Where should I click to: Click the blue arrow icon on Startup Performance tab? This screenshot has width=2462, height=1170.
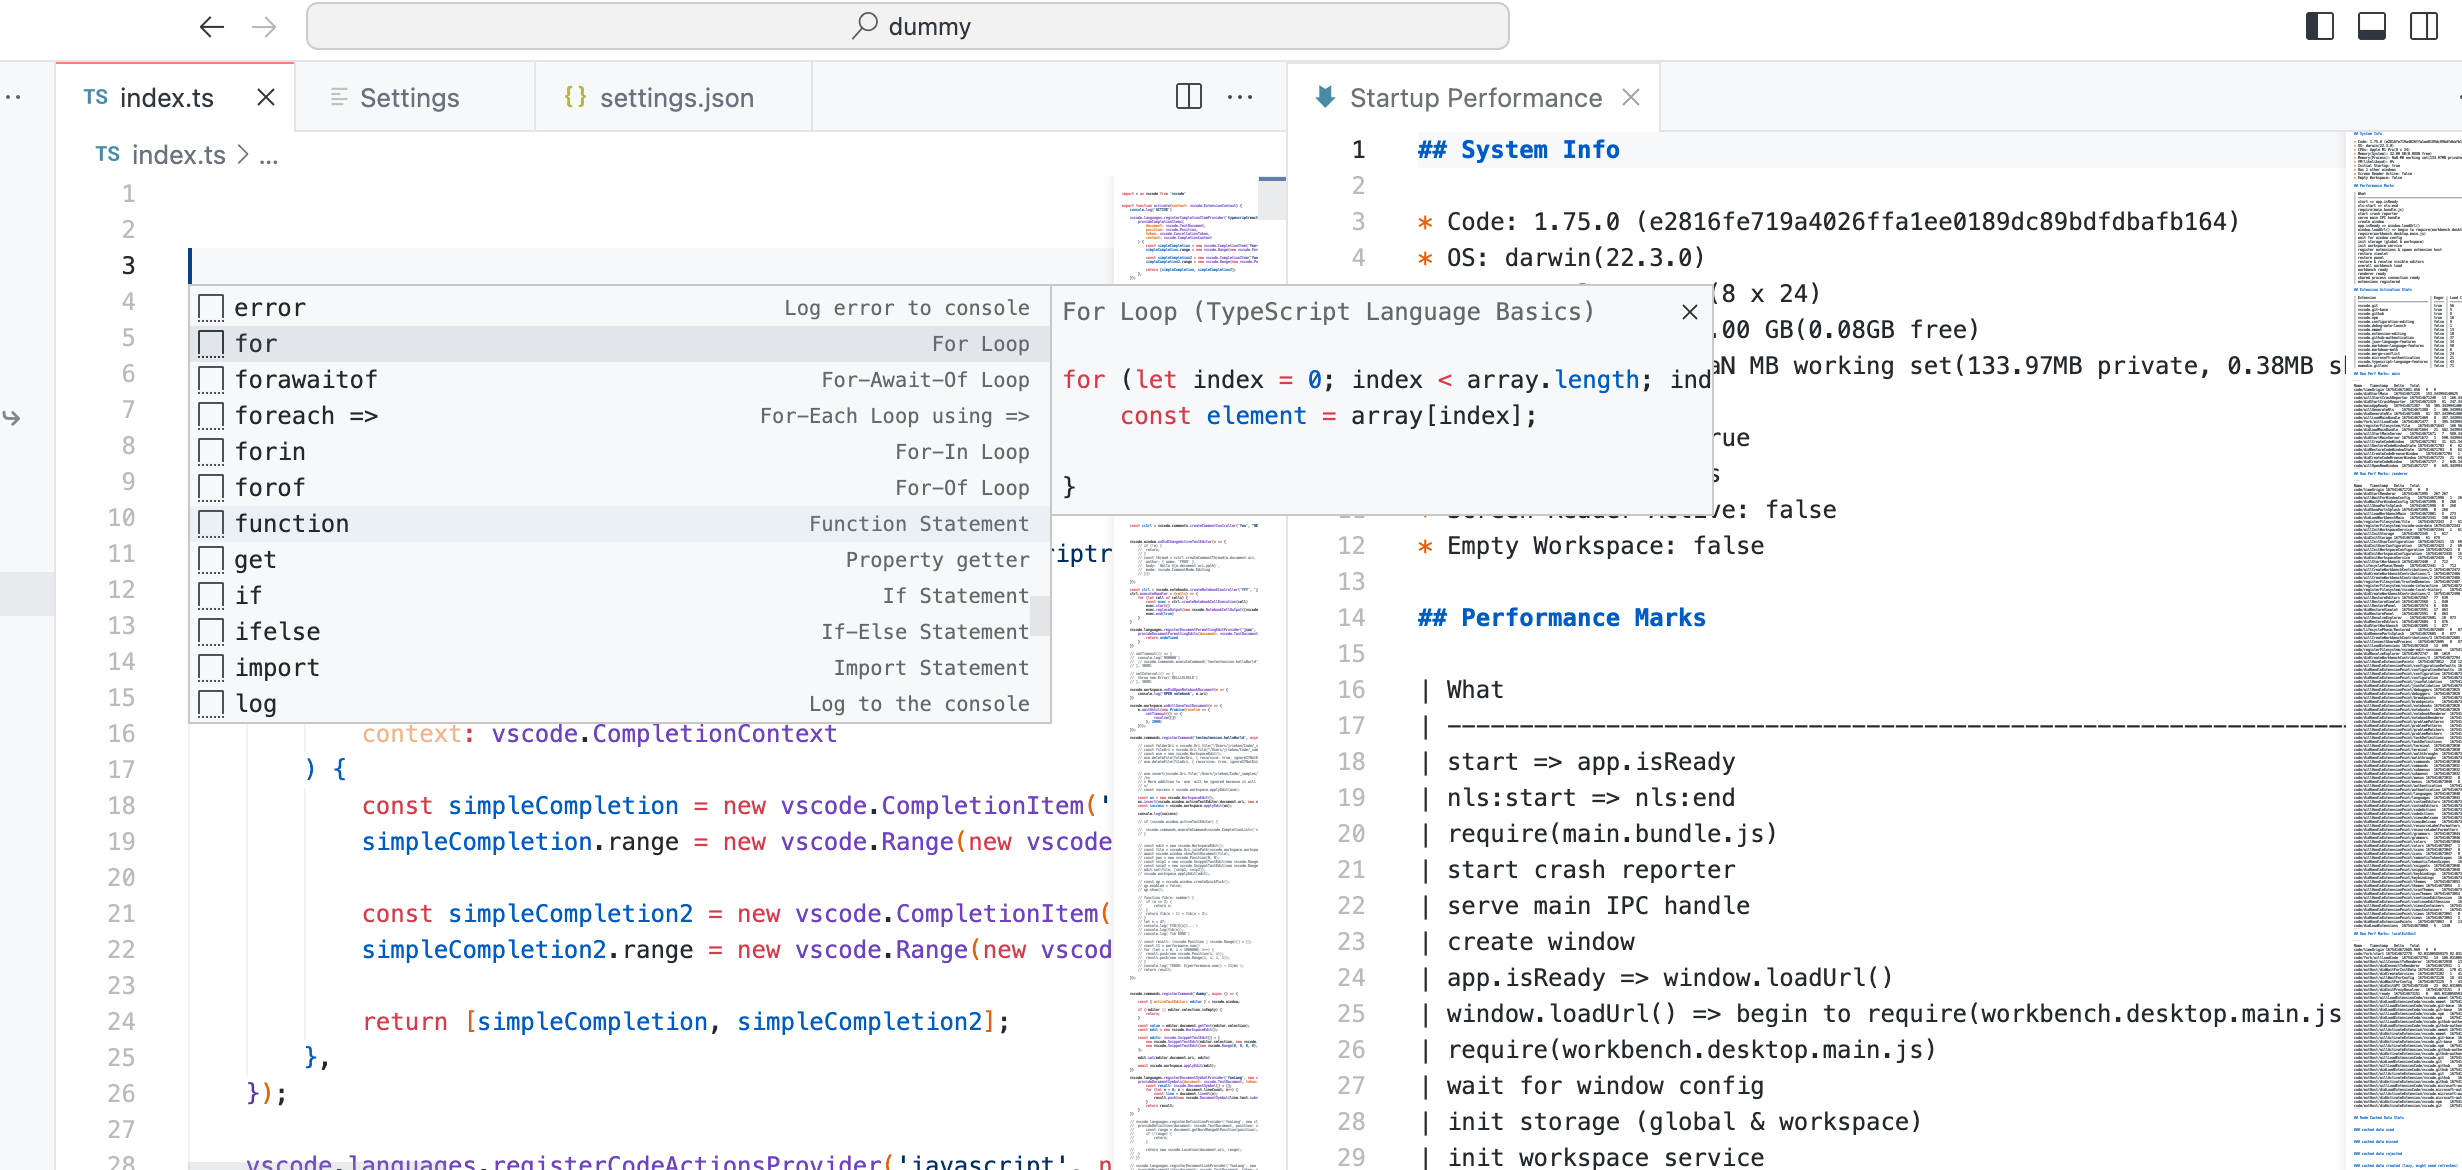pyautogui.click(x=1324, y=96)
